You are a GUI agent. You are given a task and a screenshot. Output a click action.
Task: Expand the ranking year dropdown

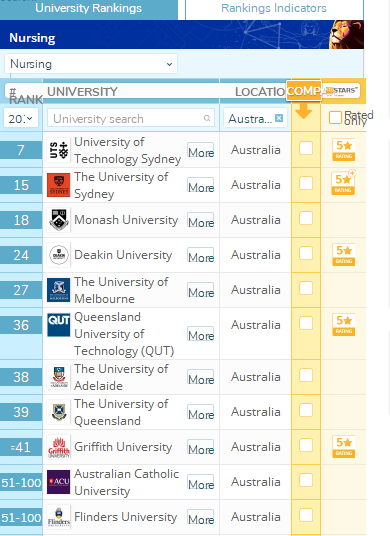click(21, 118)
